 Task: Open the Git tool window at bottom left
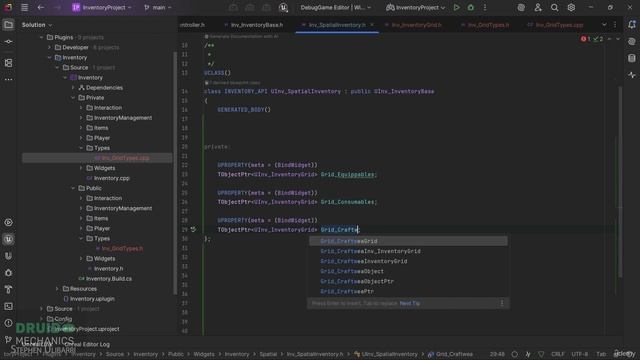click(8, 340)
